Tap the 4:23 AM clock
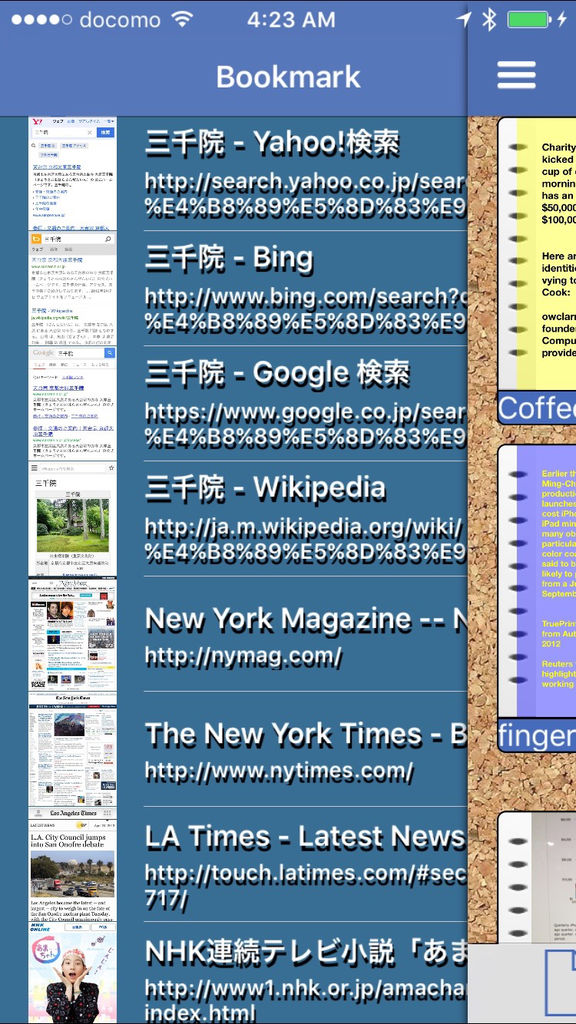Viewport: 576px width, 1024px height. (x=291, y=20)
